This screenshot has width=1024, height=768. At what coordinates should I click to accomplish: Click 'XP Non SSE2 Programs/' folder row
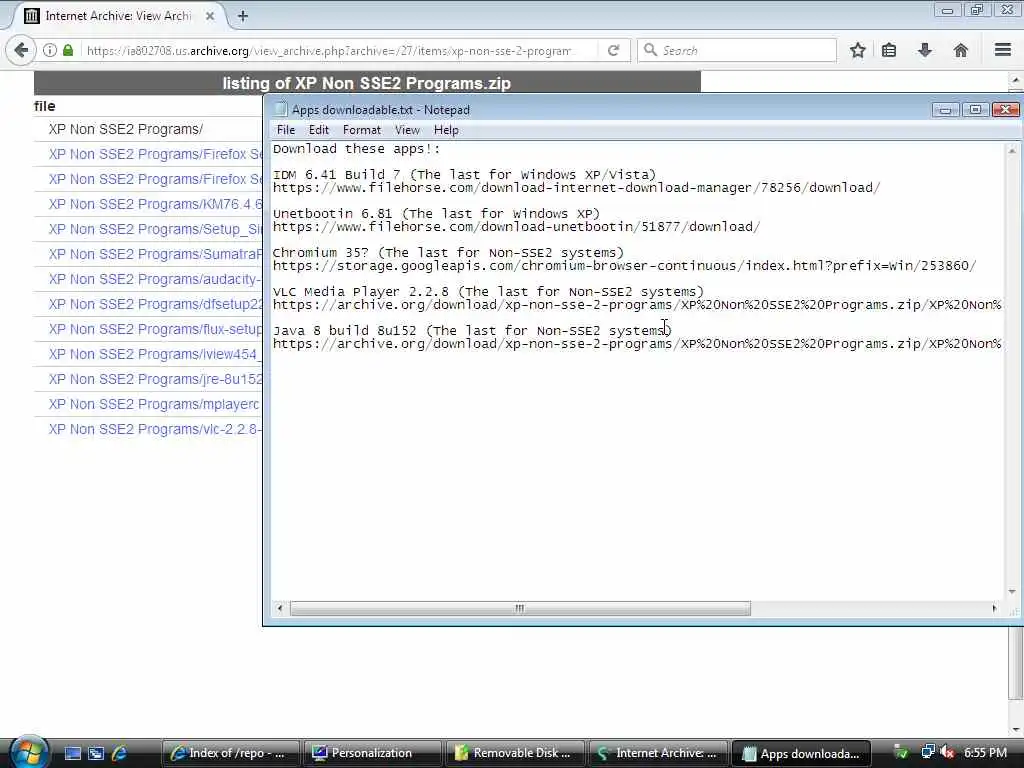point(126,129)
